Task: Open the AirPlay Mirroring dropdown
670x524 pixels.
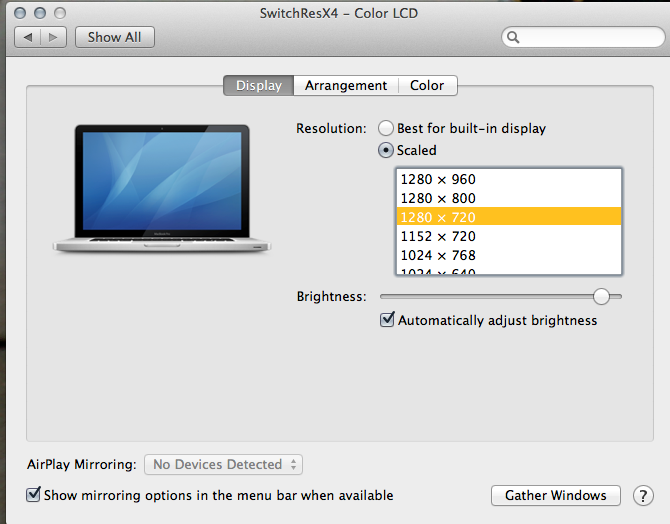Action: 223,465
